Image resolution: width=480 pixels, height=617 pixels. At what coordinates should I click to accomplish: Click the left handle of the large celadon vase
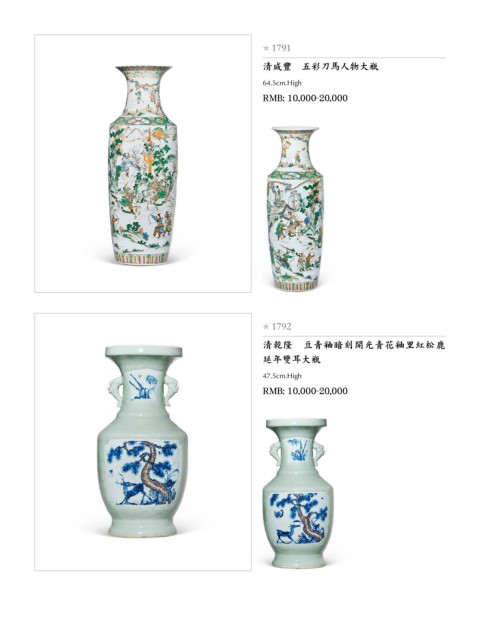(x=116, y=390)
